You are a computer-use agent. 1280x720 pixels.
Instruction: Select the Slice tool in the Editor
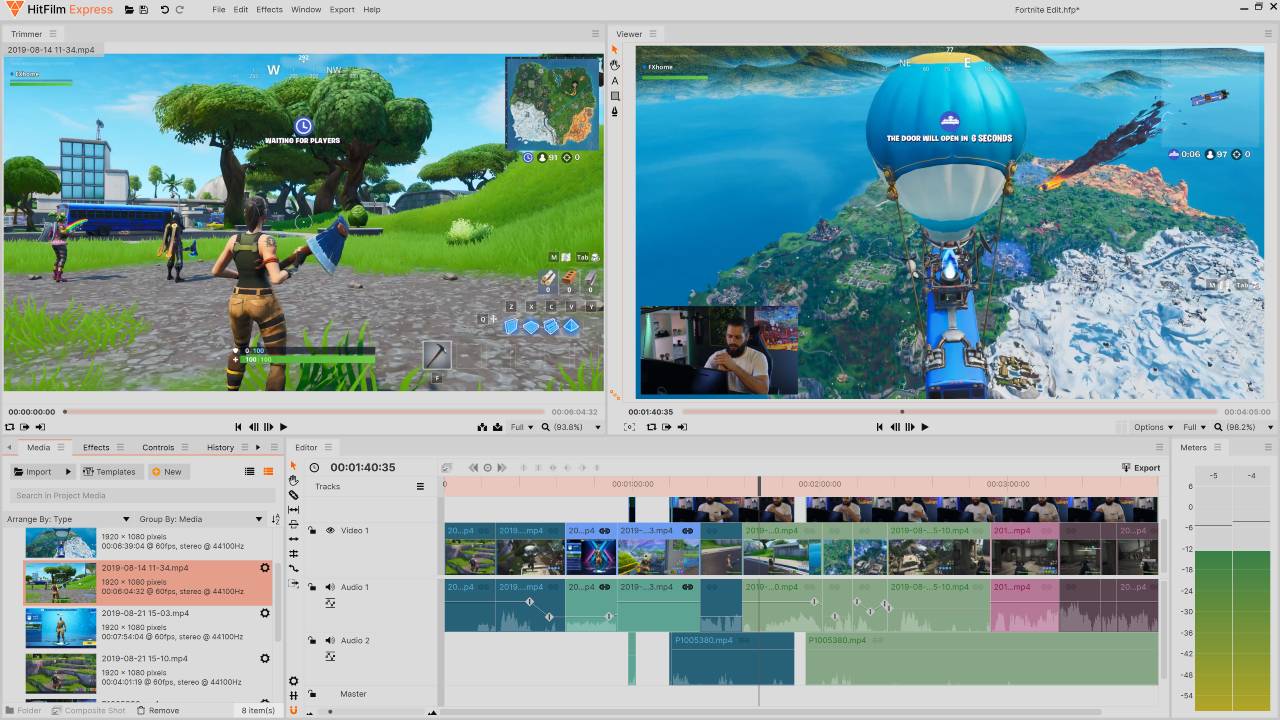[x=294, y=495]
